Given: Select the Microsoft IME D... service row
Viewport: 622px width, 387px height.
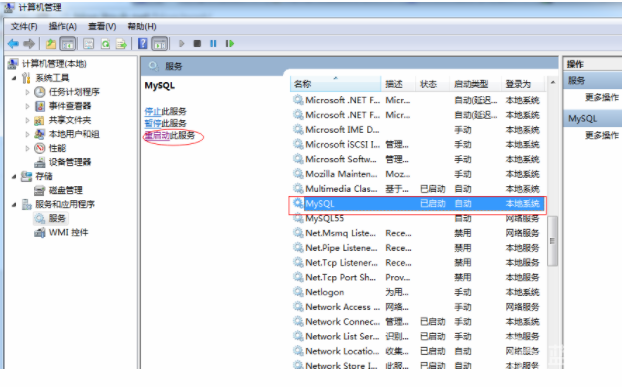Looking at the screenshot, I should tap(417, 130).
